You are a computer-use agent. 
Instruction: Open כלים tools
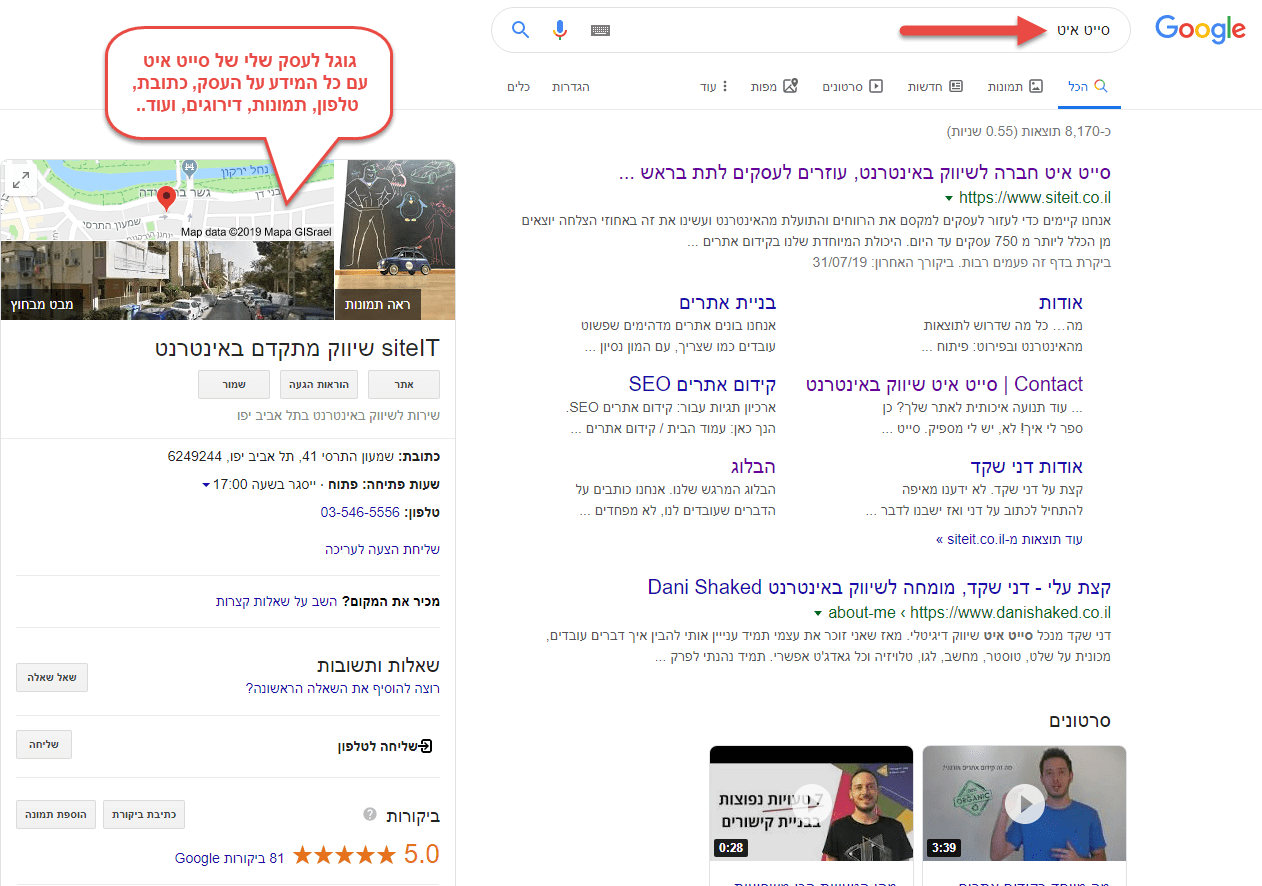pos(518,87)
